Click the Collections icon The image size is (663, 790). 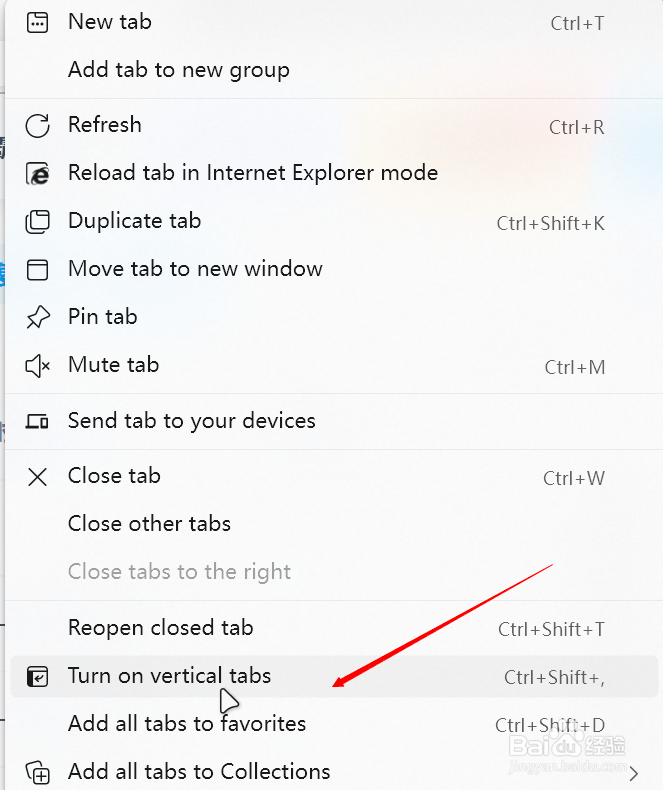point(37,772)
